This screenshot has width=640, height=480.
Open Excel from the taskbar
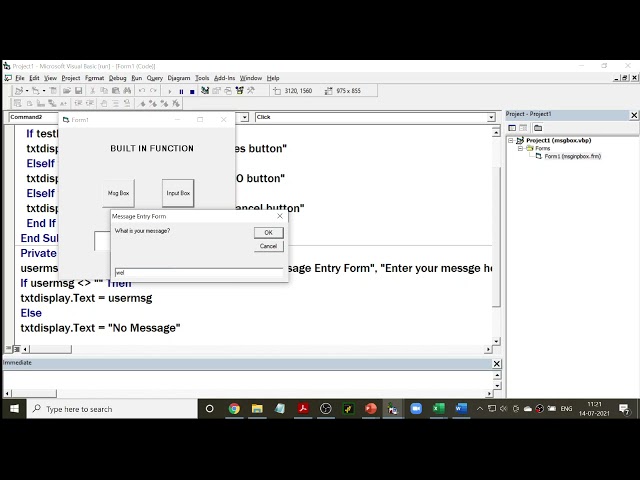click(438, 409)
